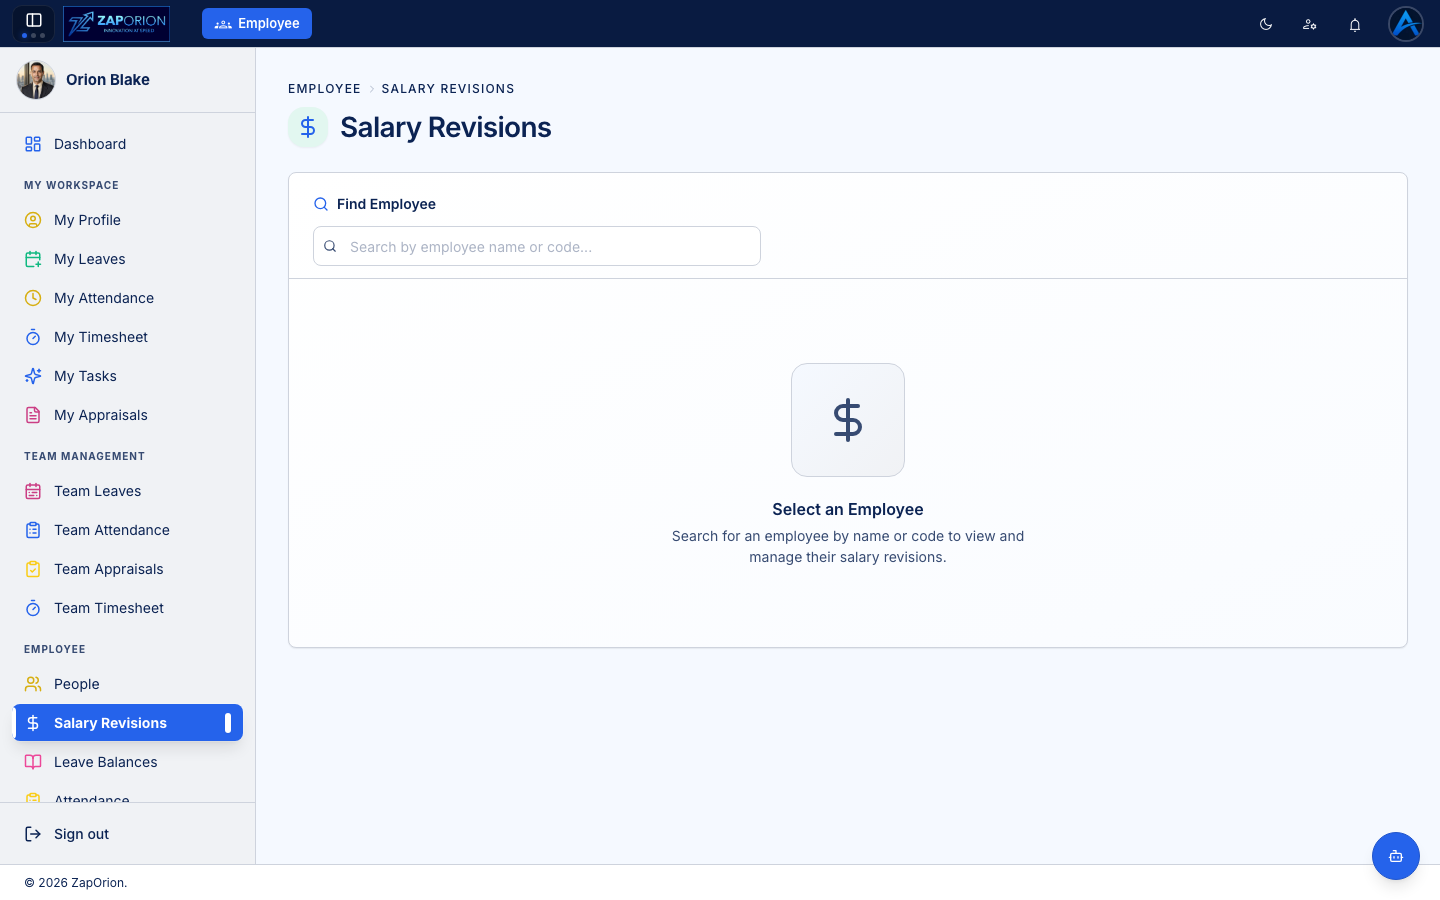Screen dimensions: 1440x900
Task: Click the My Timesheet timer icon
Action: tap(33, 337)
